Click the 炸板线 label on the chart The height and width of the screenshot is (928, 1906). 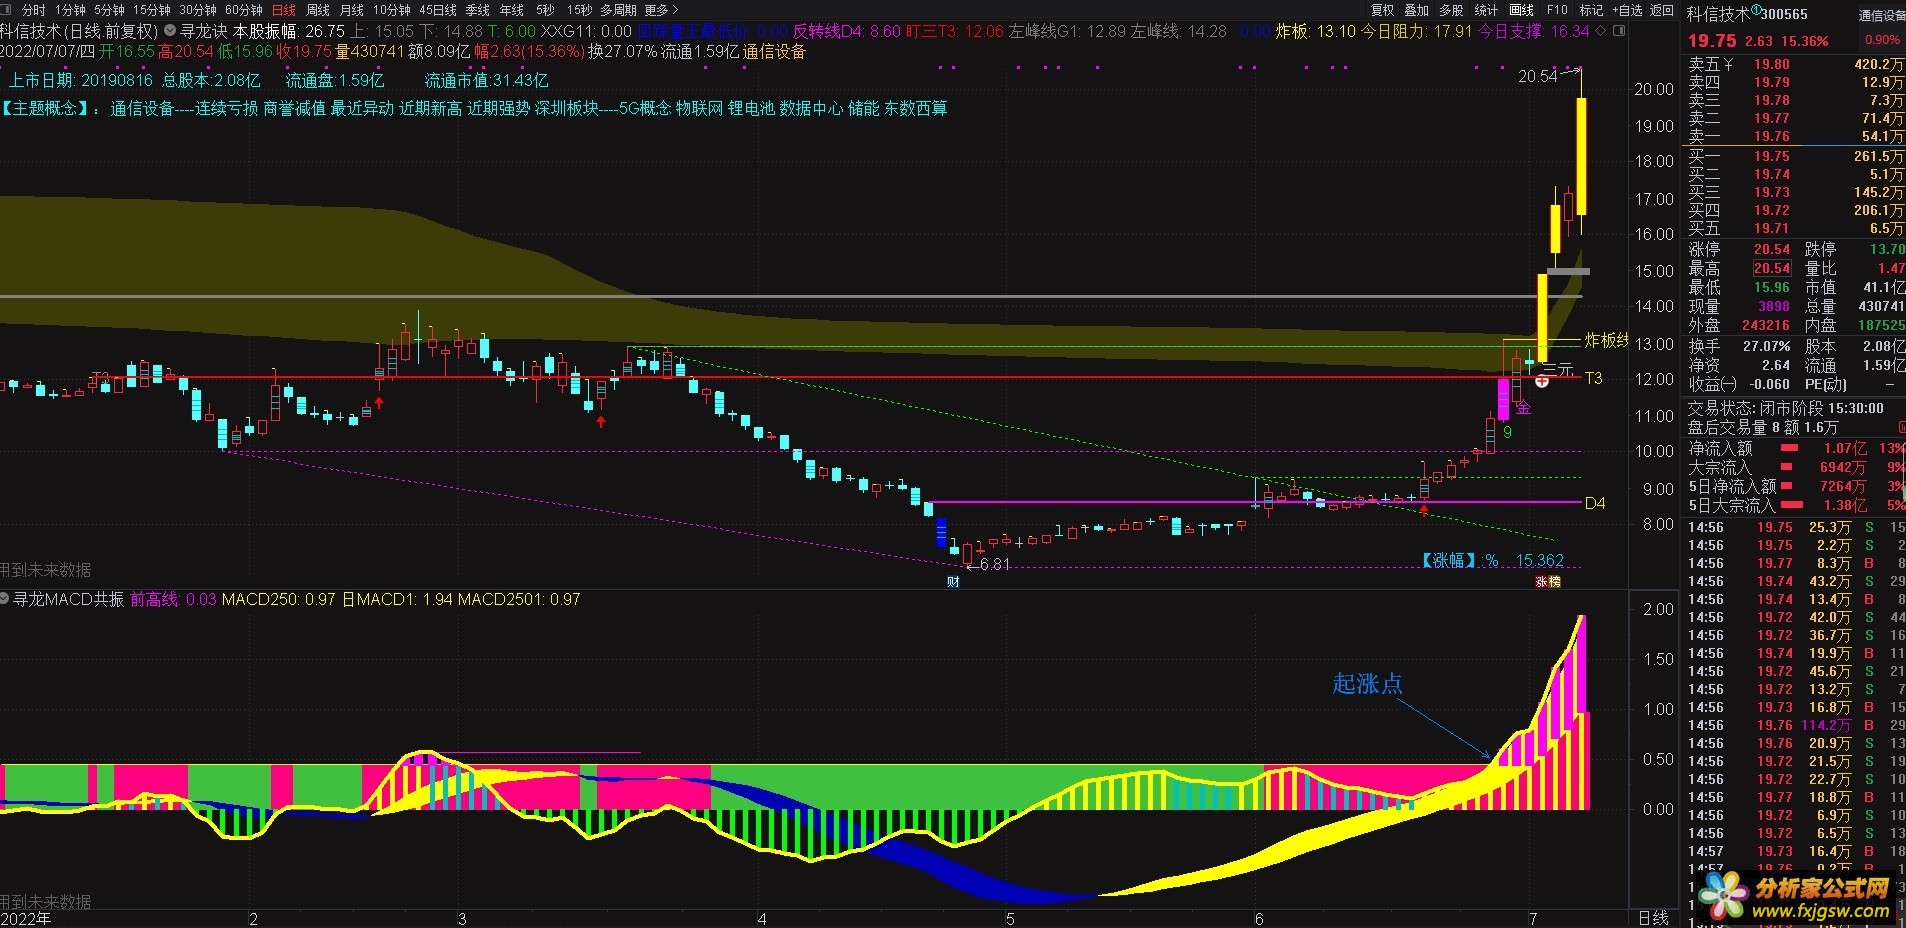point(1607,340)
